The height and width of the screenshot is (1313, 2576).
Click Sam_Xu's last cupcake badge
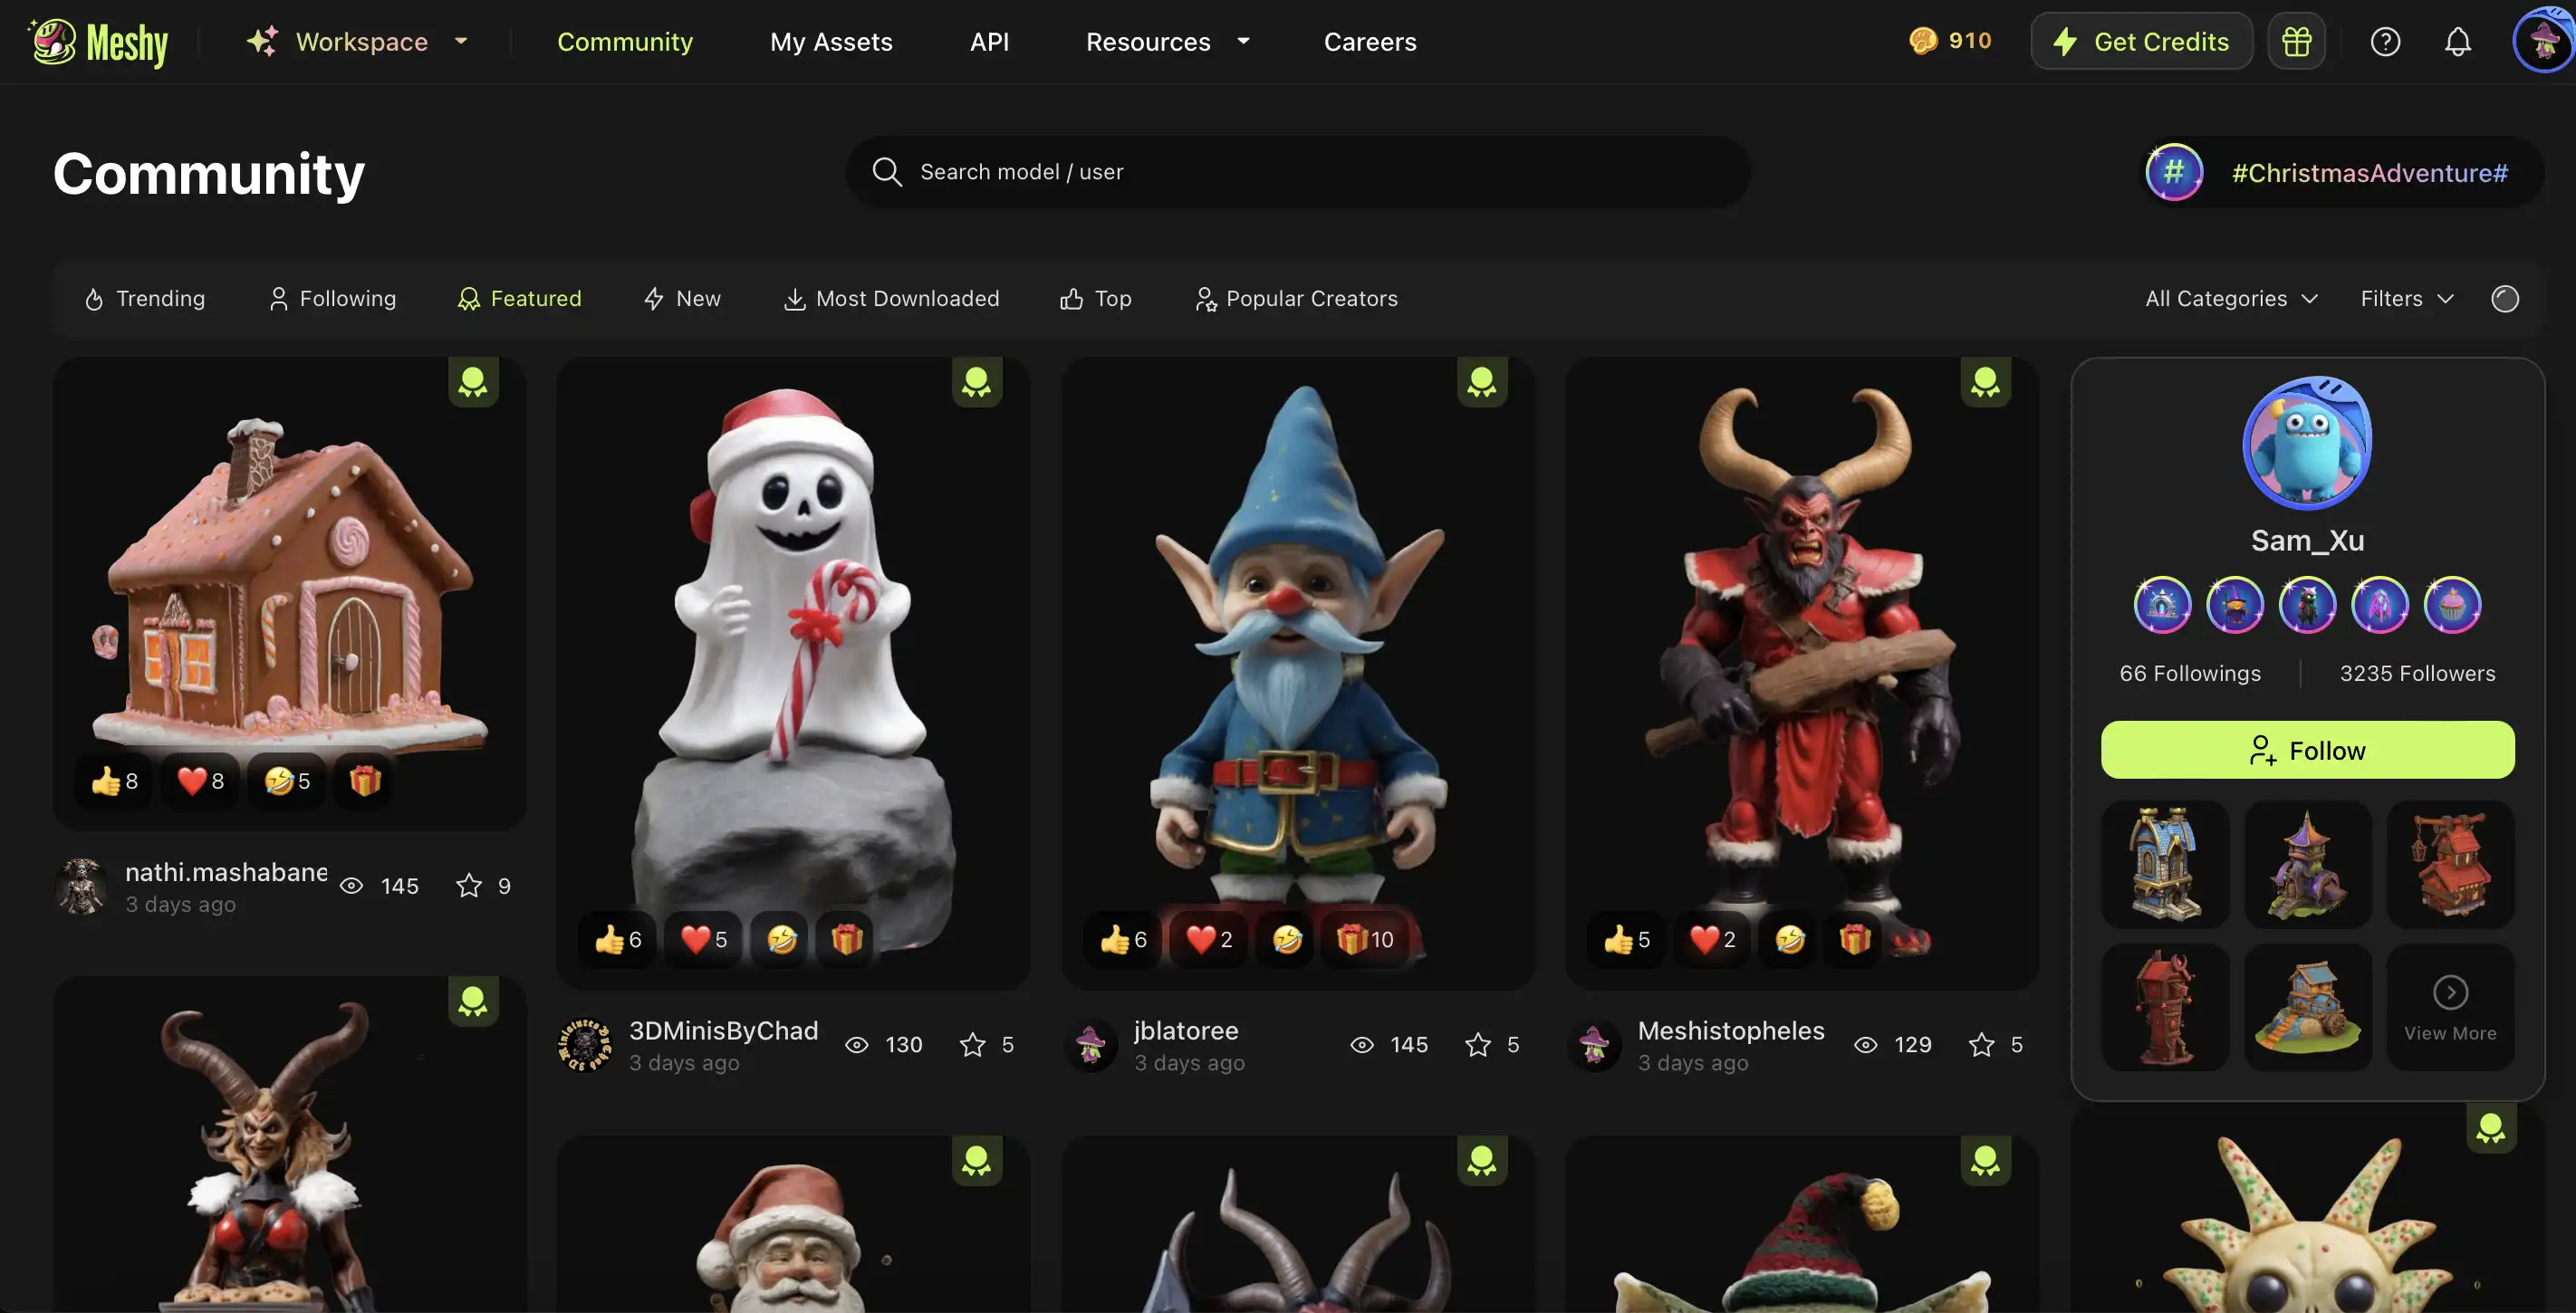2452,605
